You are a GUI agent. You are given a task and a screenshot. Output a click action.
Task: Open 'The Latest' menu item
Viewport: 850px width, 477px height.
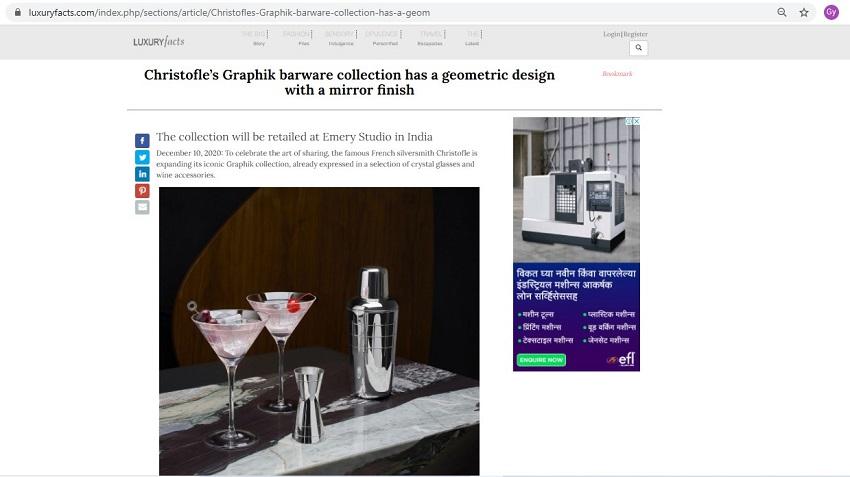(x=473, y=38)
